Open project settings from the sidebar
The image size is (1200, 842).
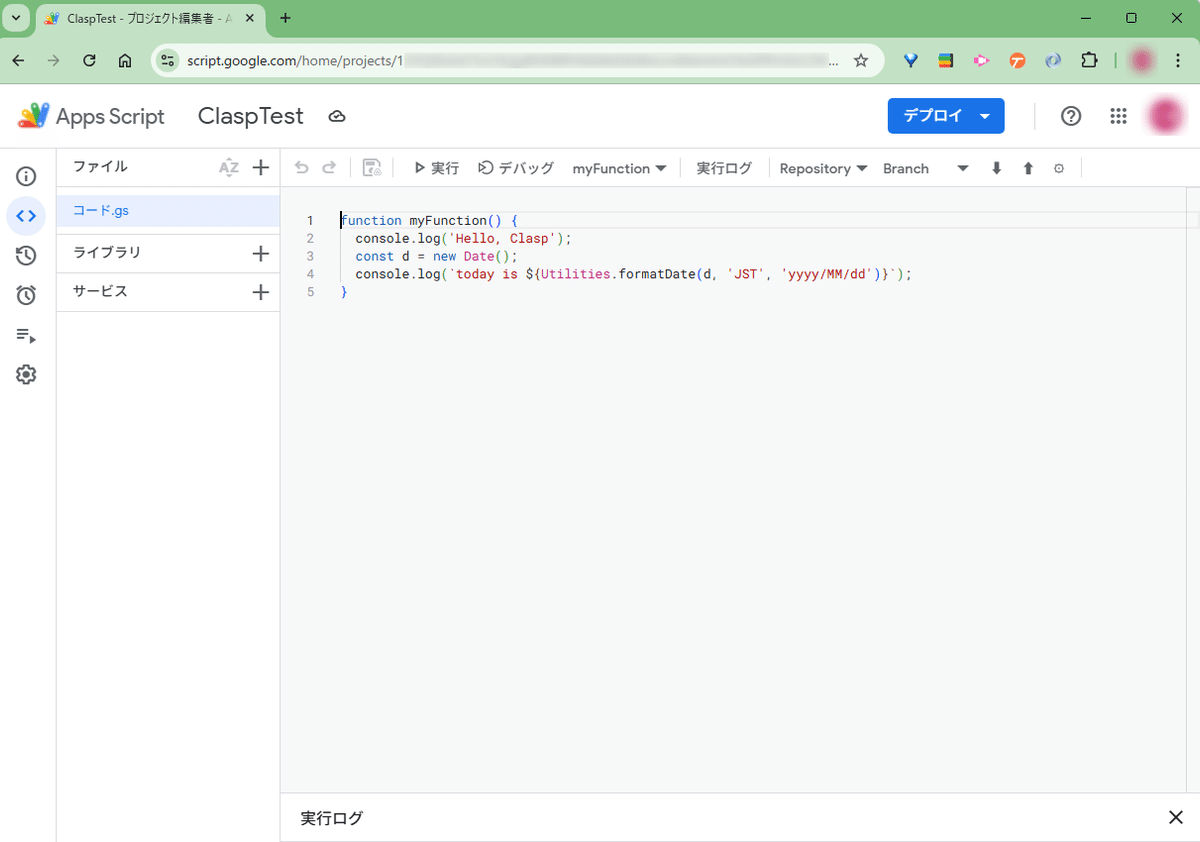pyautogui.click(x=26, y=374)
